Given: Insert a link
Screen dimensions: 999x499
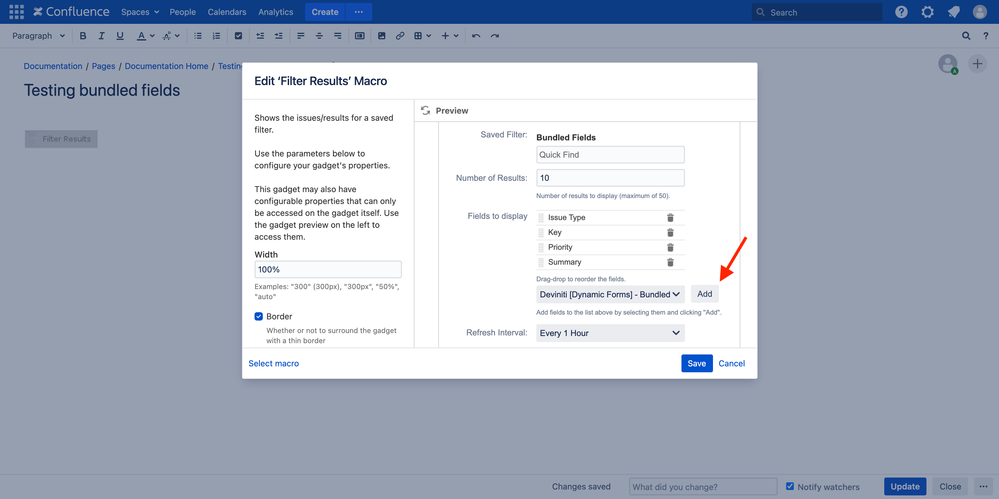Looking at the screenshot, I should pyautogui.click(x=400, y=36).
